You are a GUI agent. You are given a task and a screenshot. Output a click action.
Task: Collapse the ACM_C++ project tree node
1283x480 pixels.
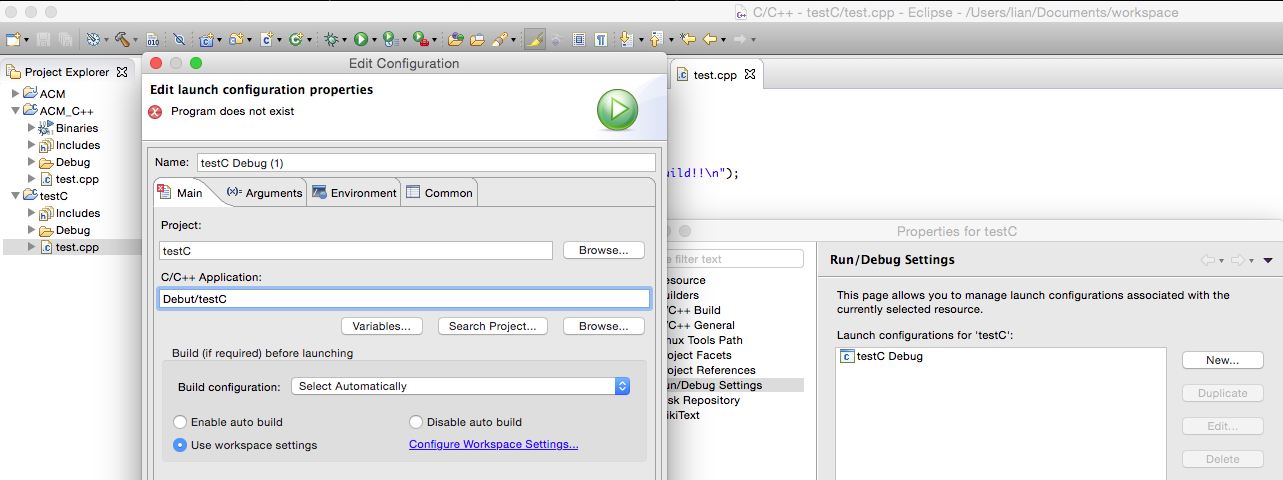[15, 111]
